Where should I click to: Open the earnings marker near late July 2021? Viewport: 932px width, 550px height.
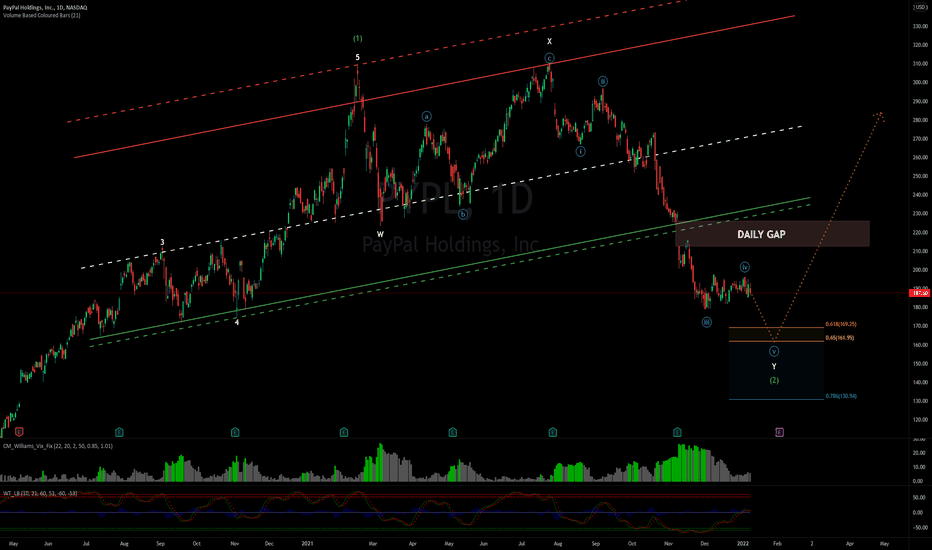tap(553, 432)
